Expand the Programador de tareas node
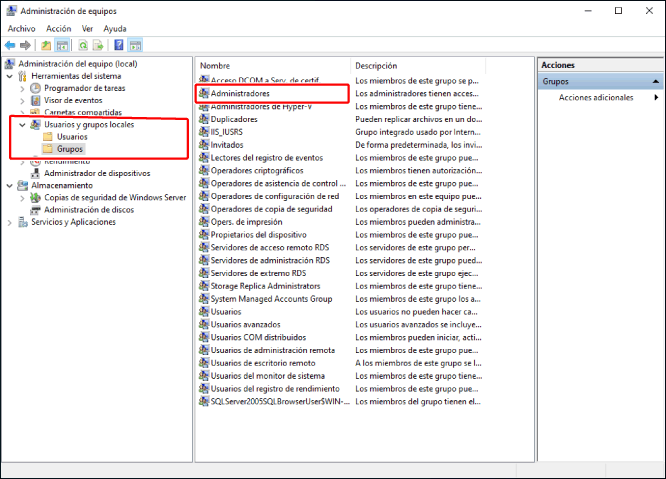This screenshot has width=666, height=479. point(22,88)
